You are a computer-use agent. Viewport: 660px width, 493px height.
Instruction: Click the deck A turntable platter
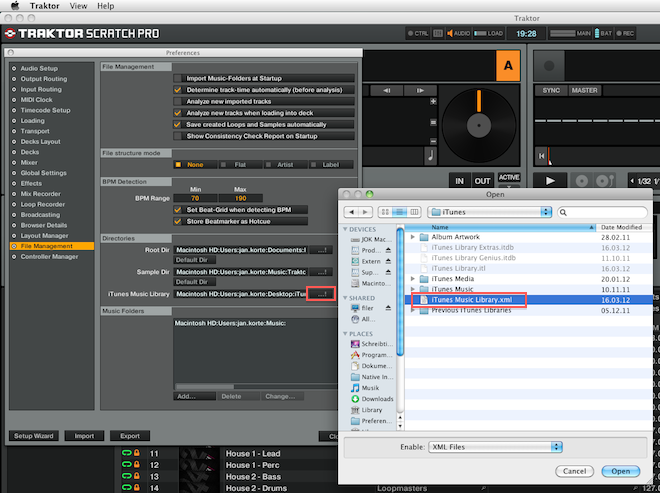point(479,125)
